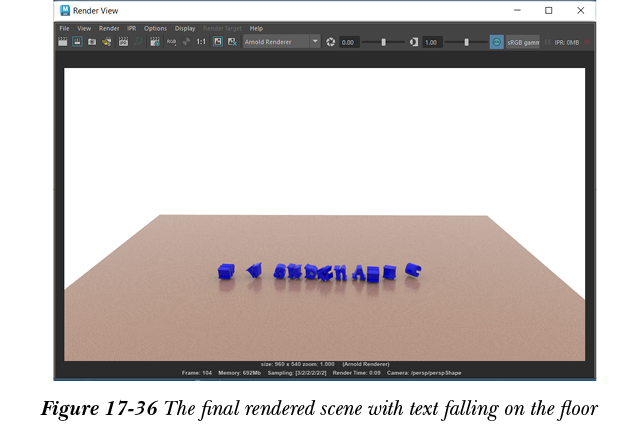Open the Options menu
The image size is (640, 427).
point(155,29)
